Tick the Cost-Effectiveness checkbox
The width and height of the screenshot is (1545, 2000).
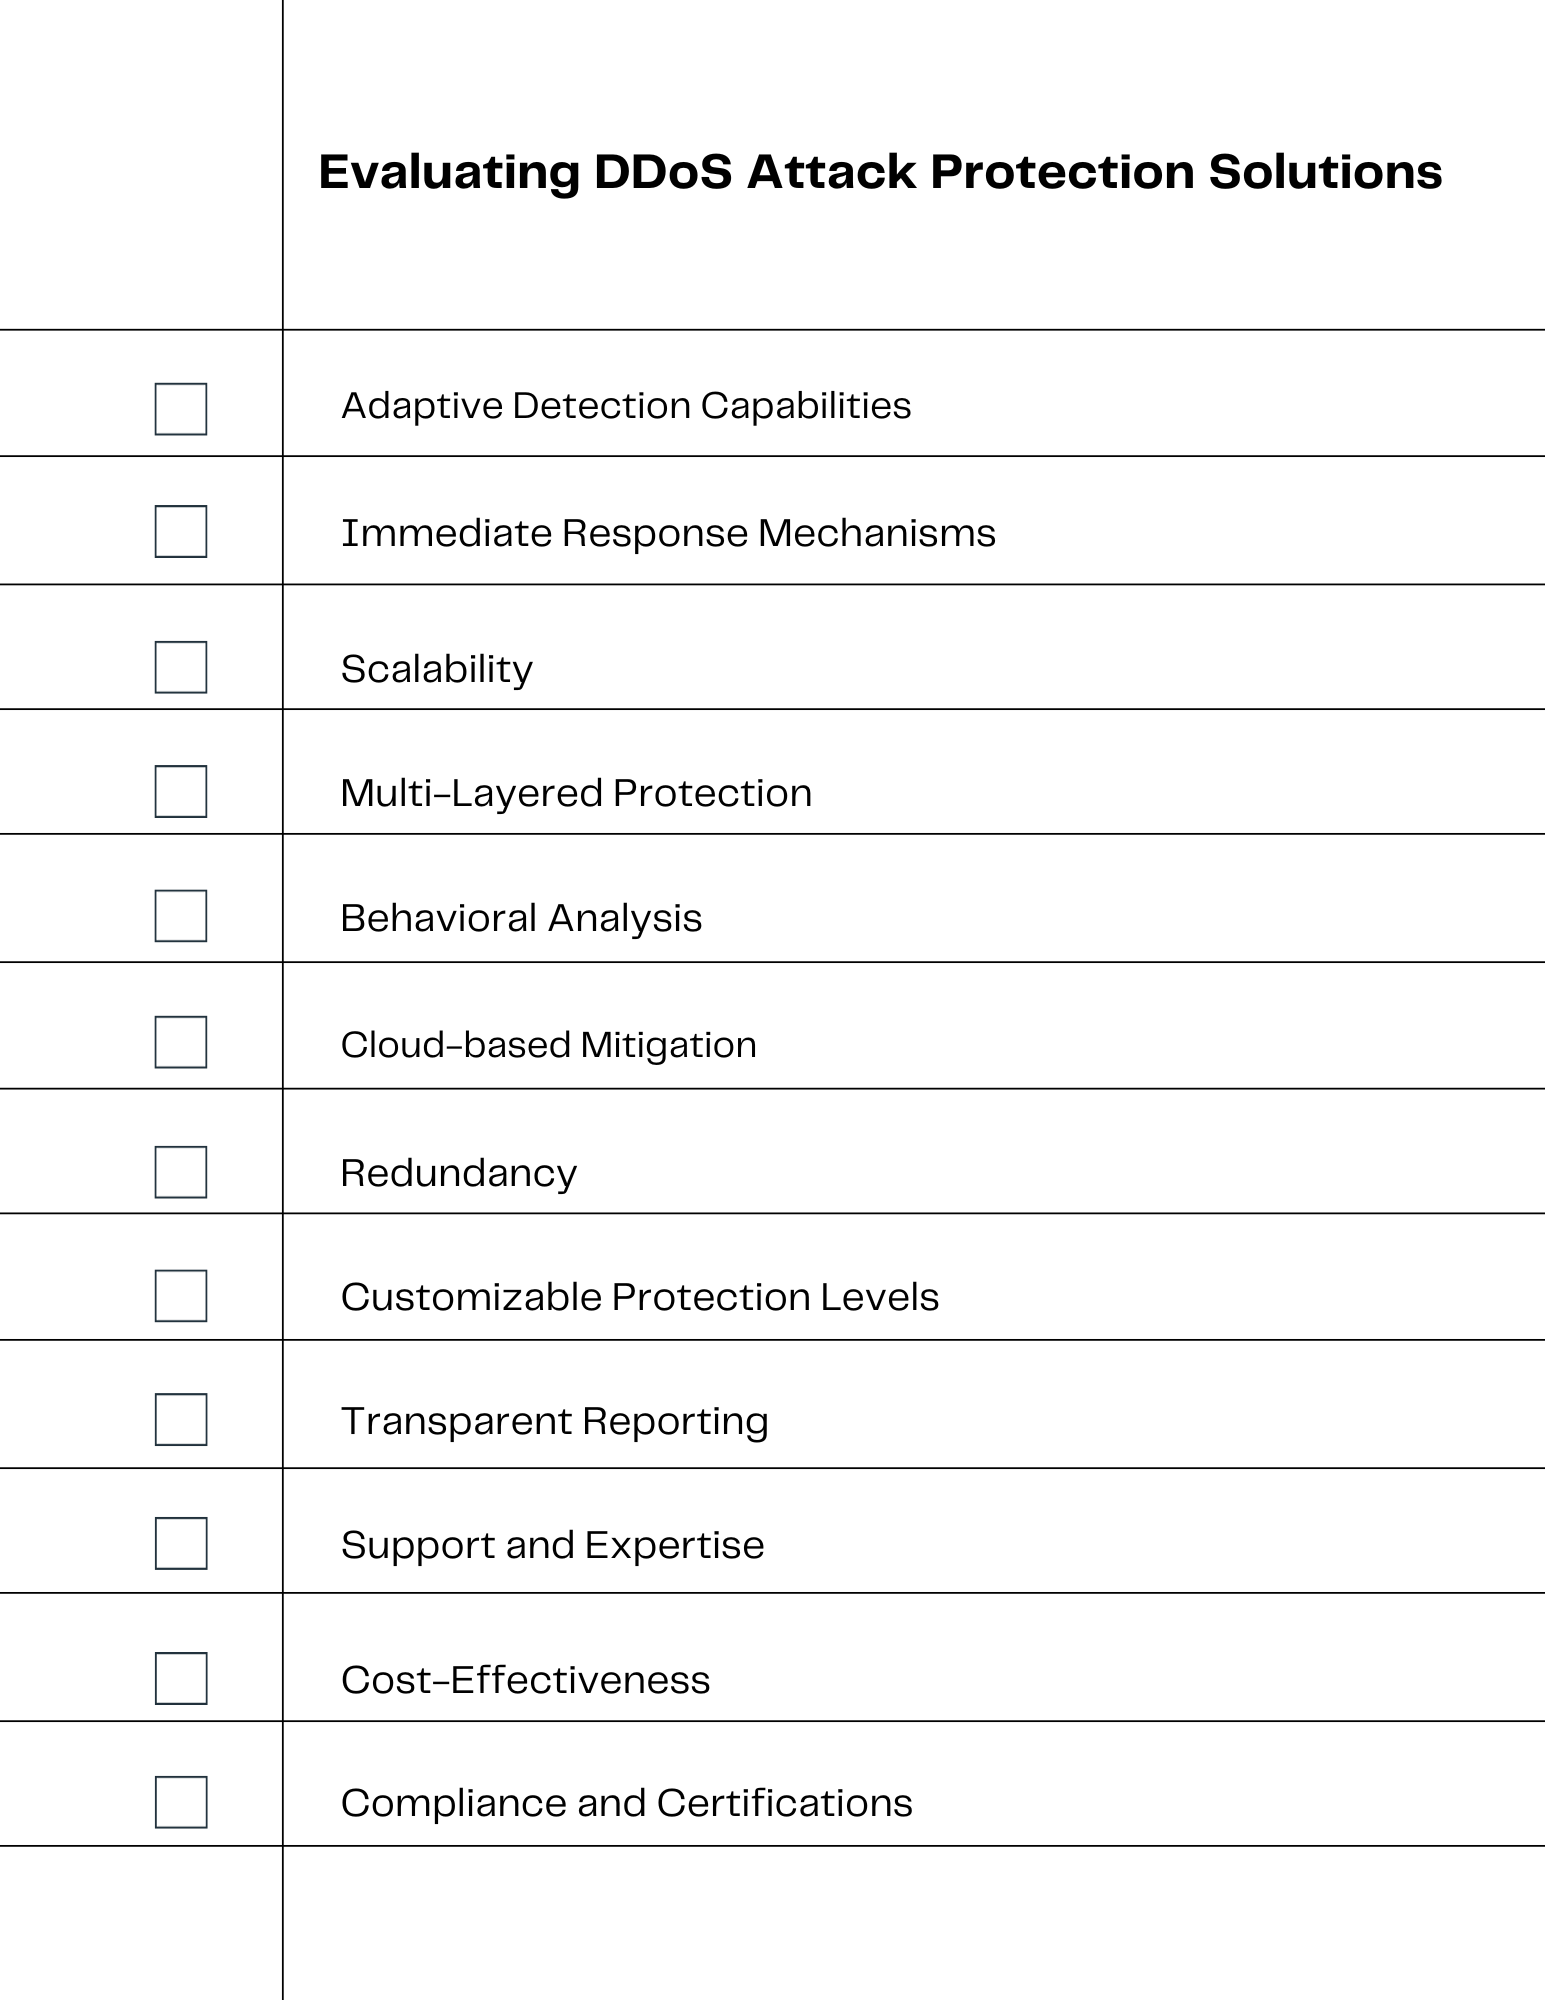[x=181, y=1678]
